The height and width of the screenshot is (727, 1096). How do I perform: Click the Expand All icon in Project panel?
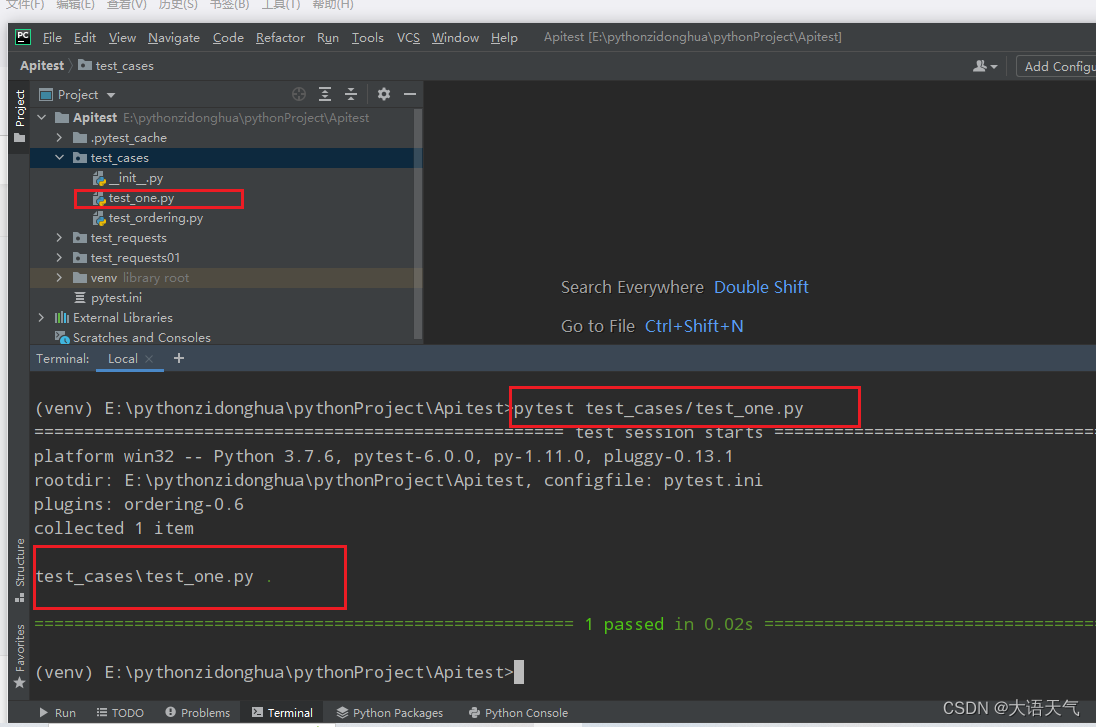pyautogui.click(x=325, y=93)
